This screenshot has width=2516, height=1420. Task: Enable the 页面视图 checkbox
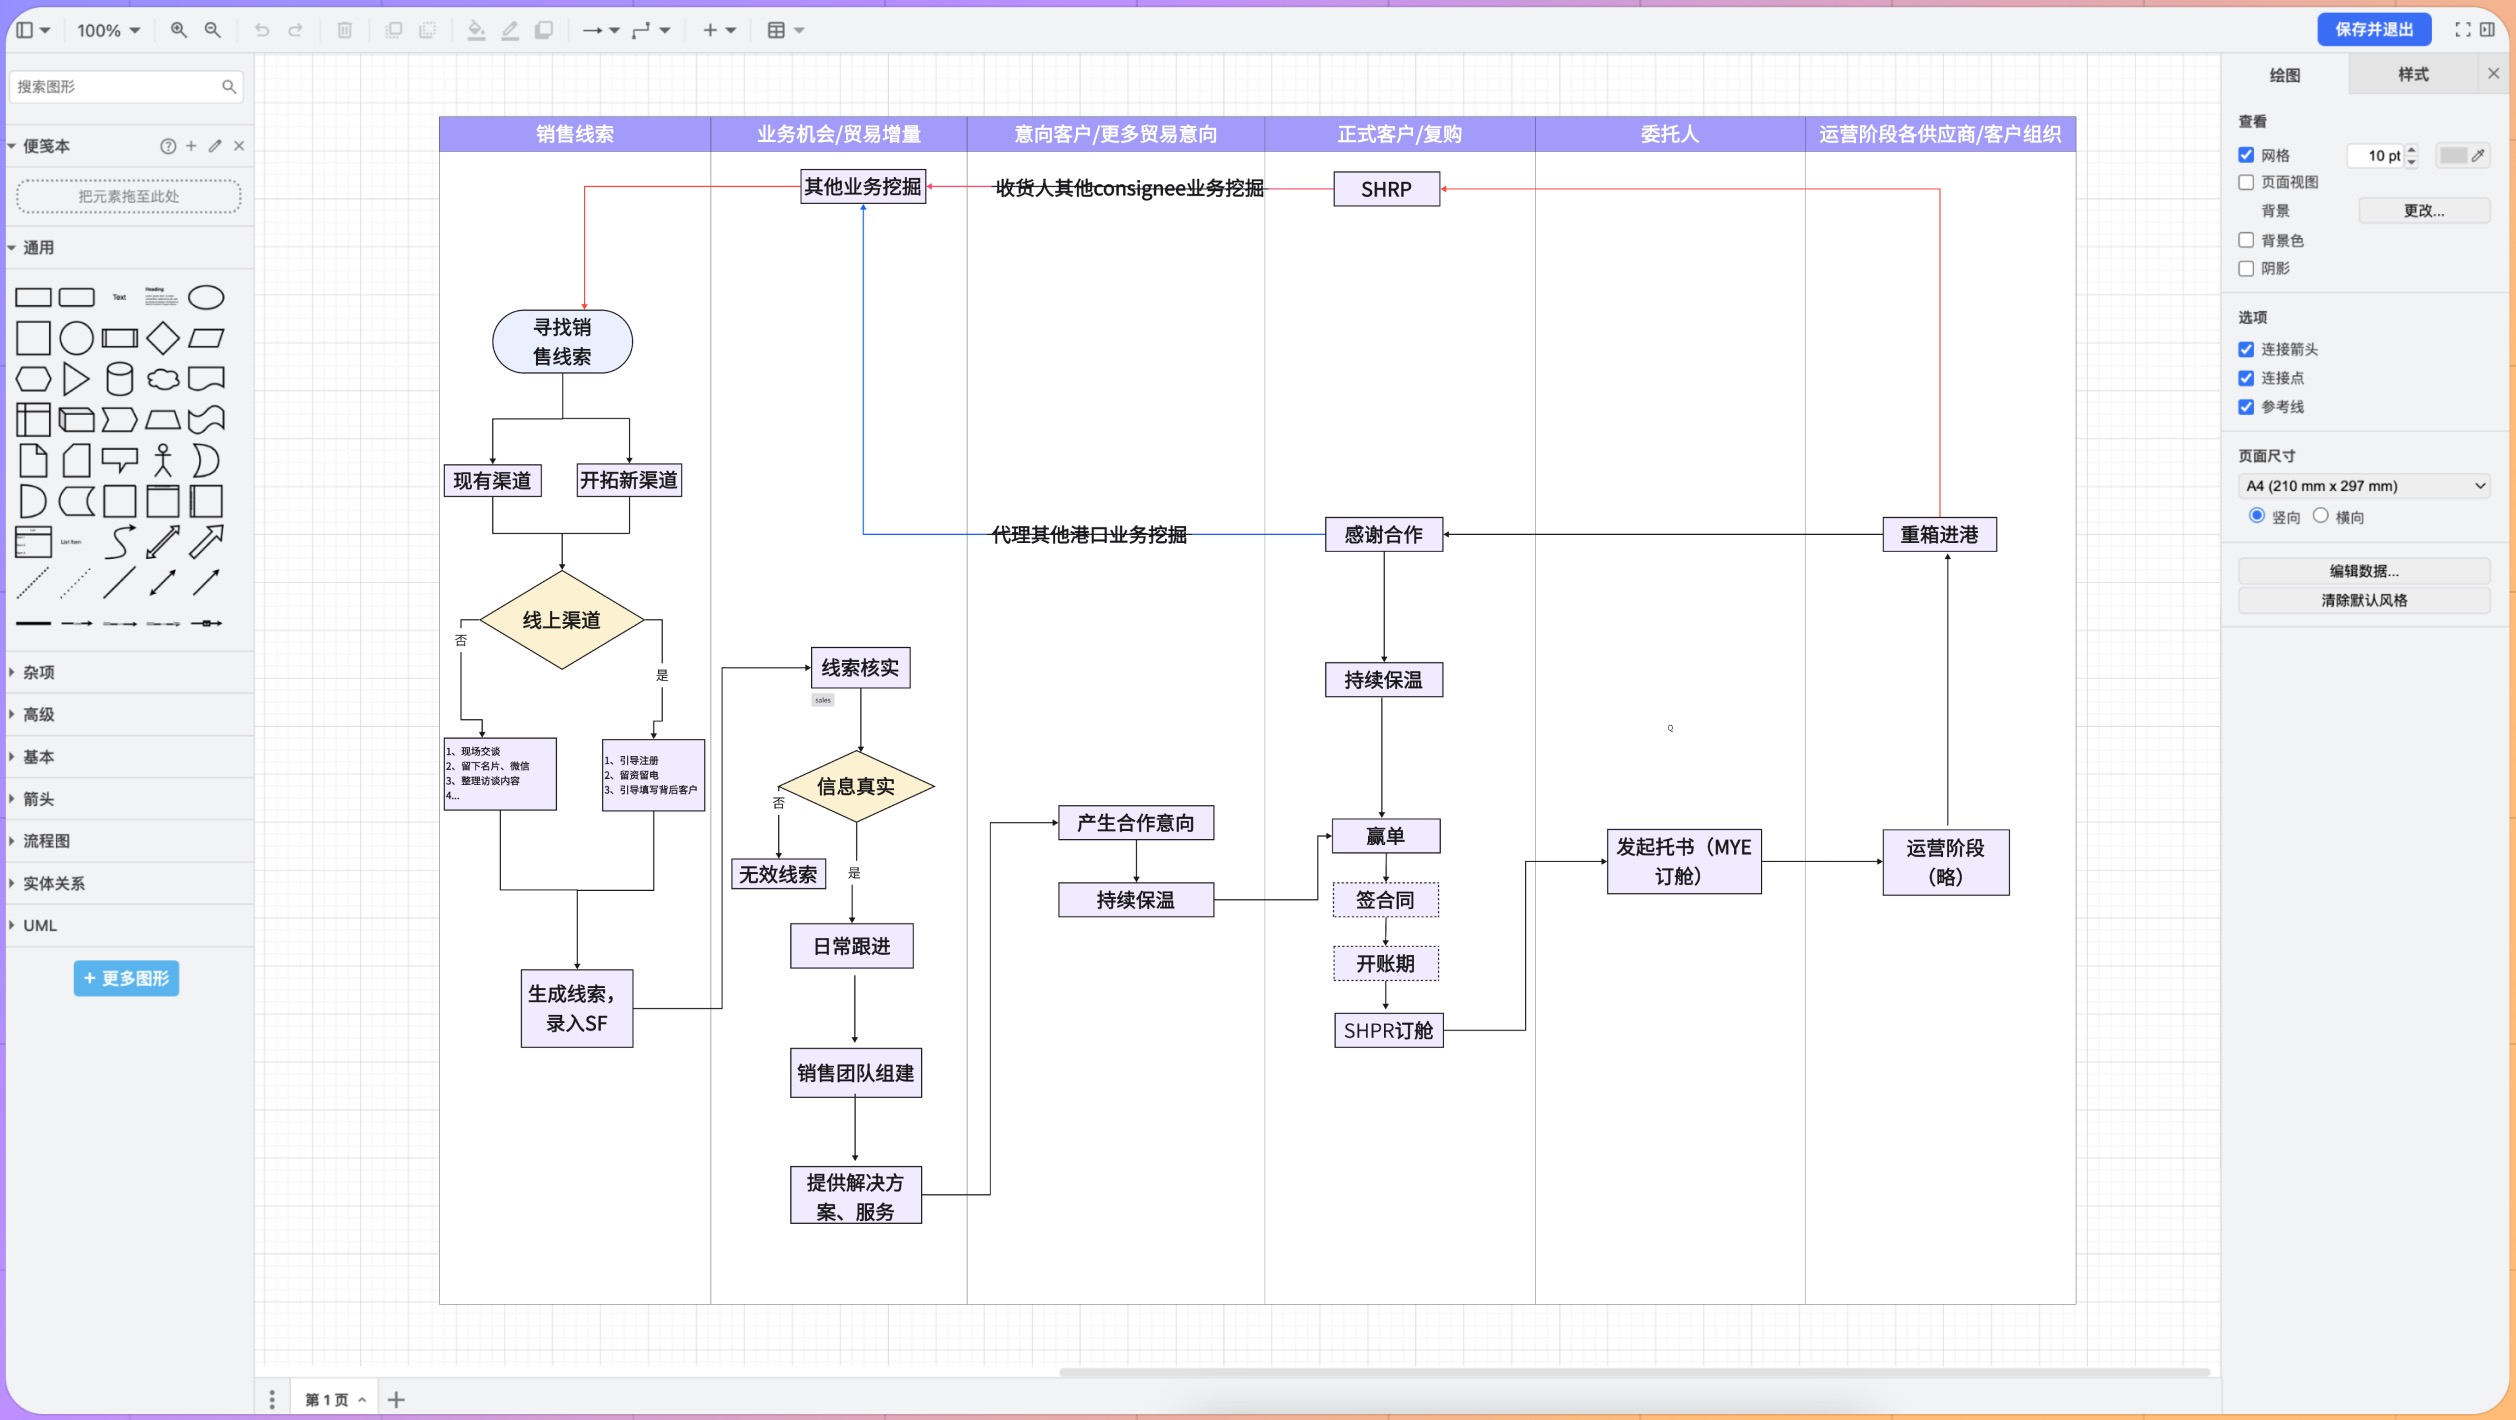pos(2246,182)
